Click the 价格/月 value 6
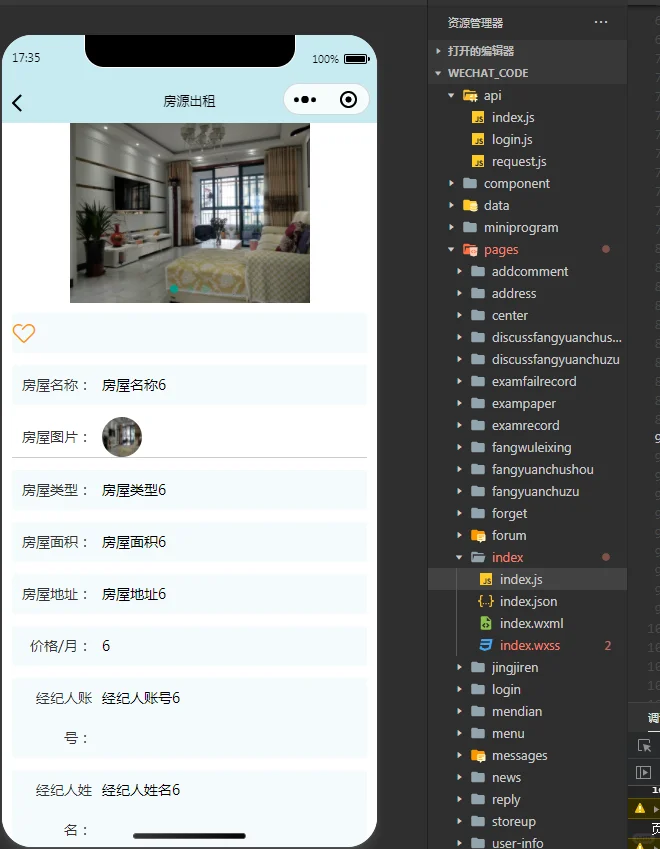660x849 pixels. pos(106,646)
